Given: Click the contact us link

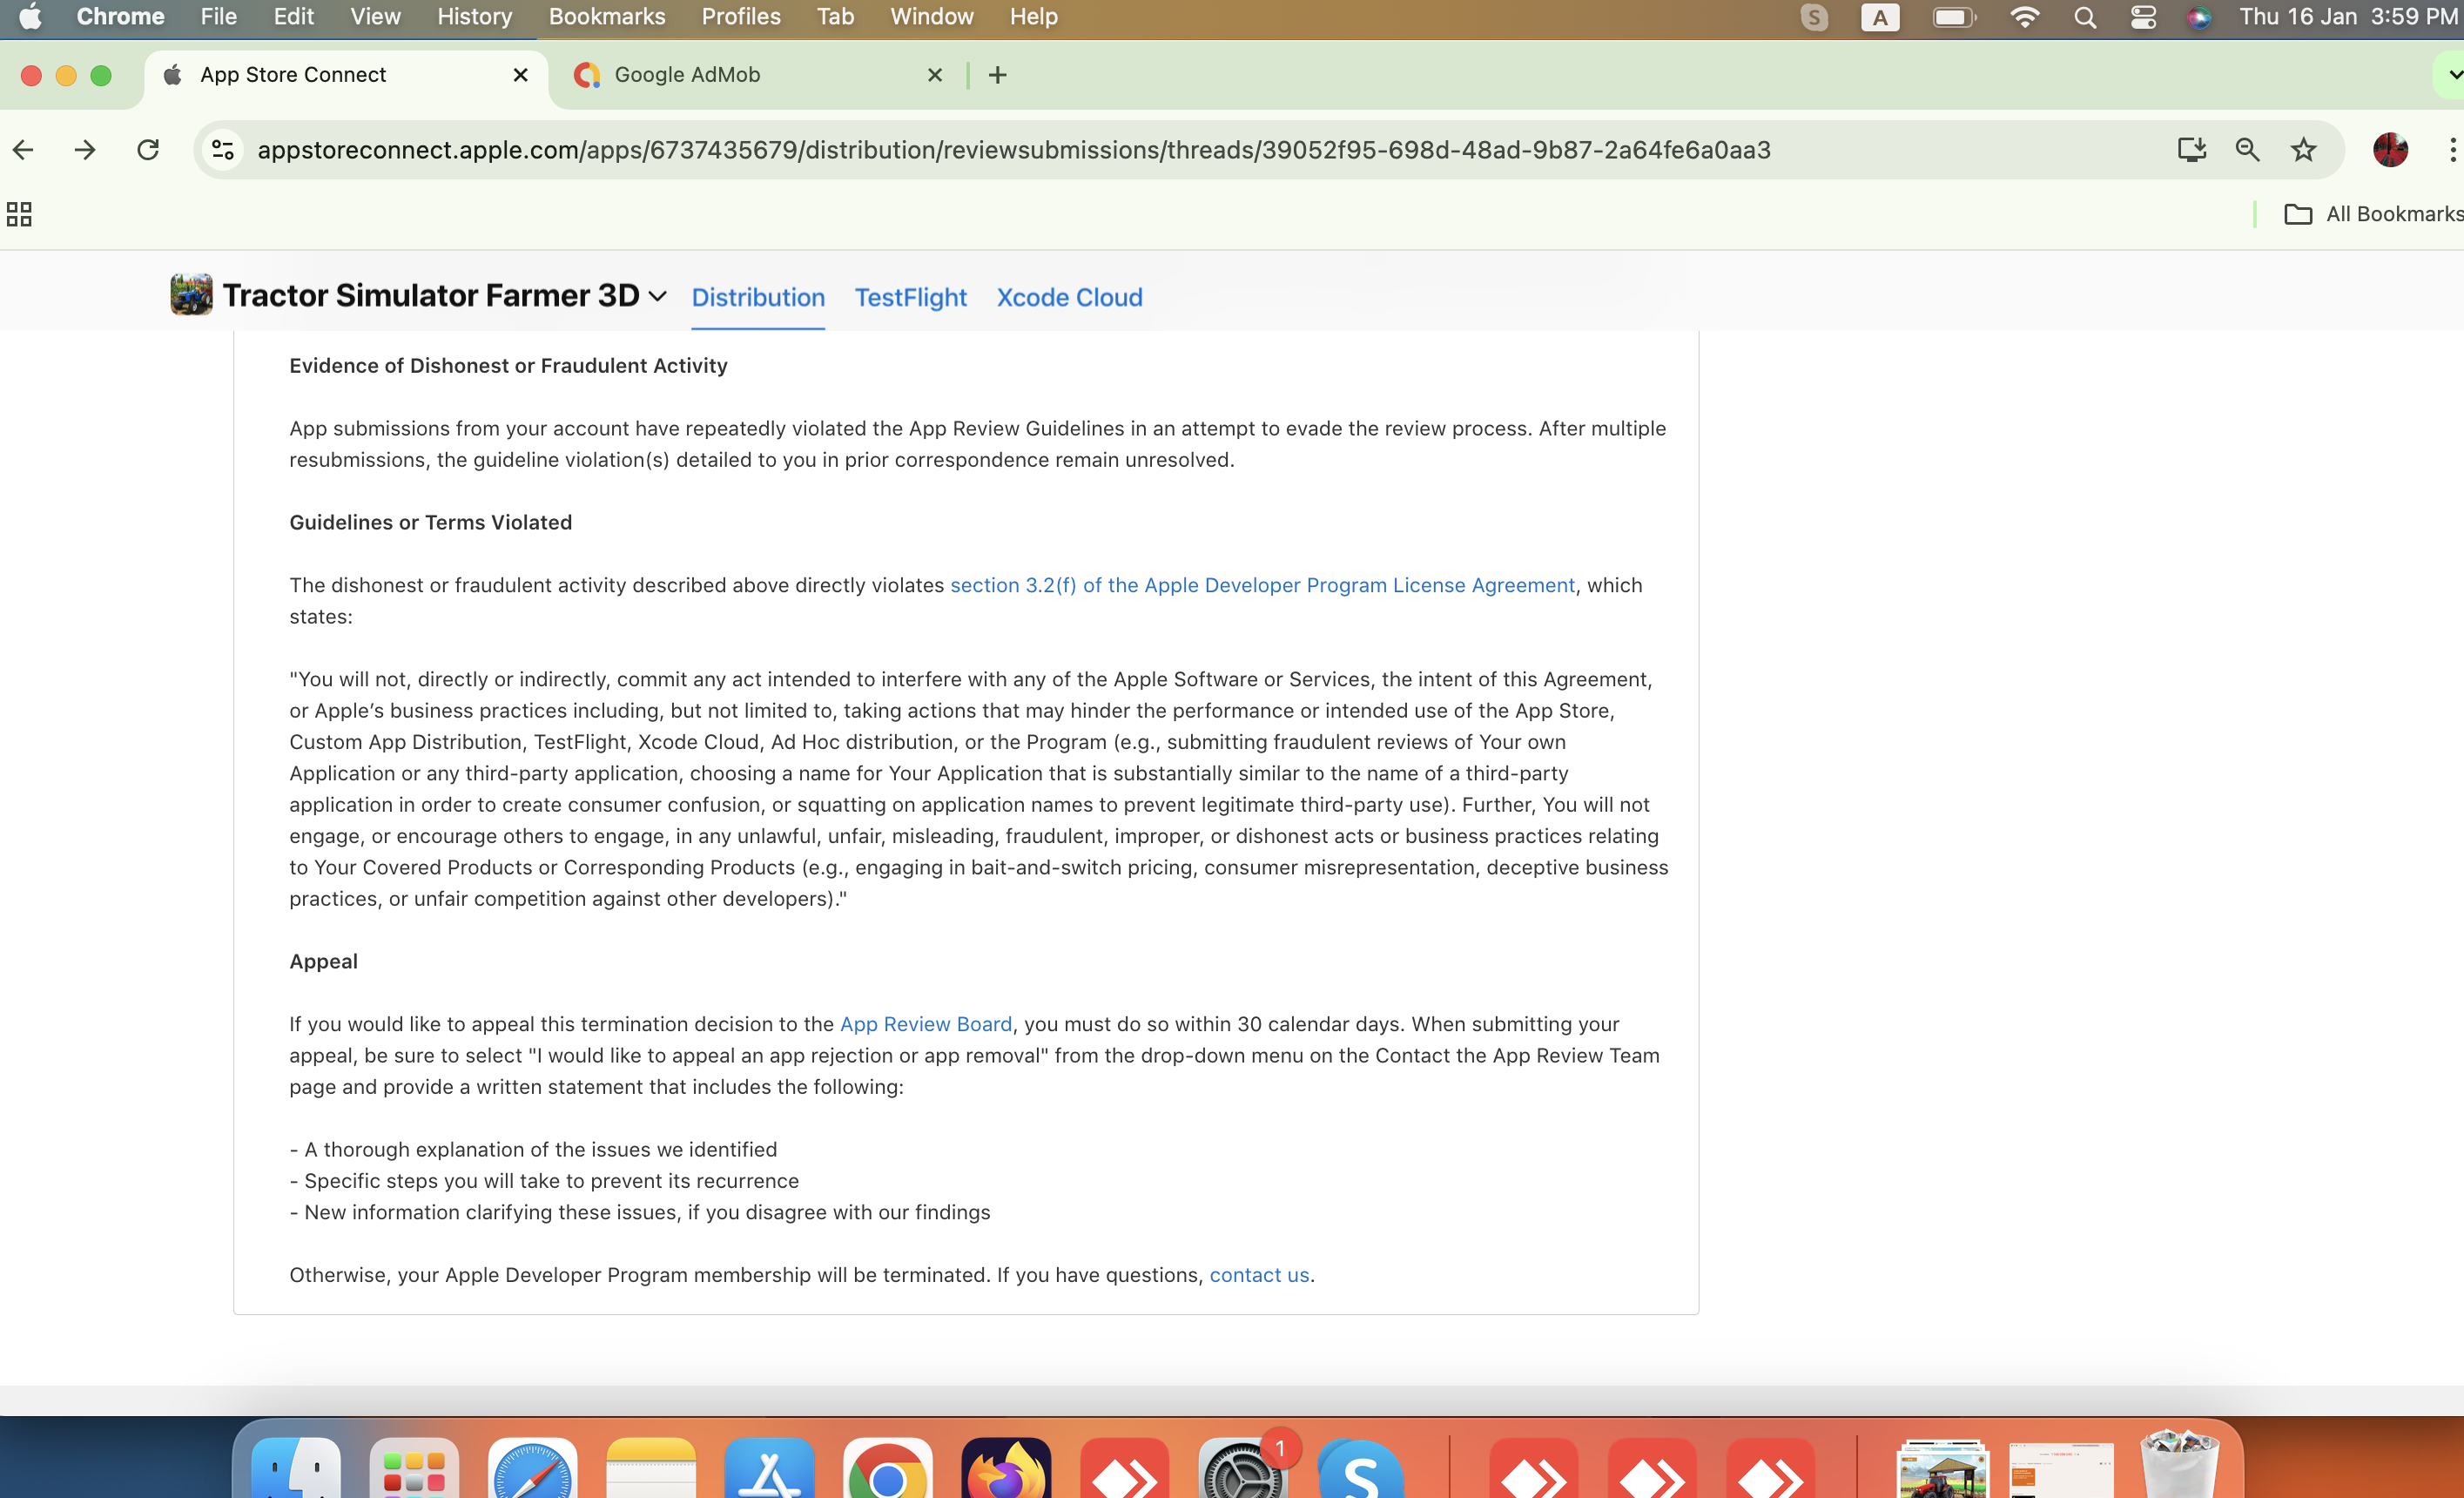Looking at the screenshot, I should 1259,1275.
